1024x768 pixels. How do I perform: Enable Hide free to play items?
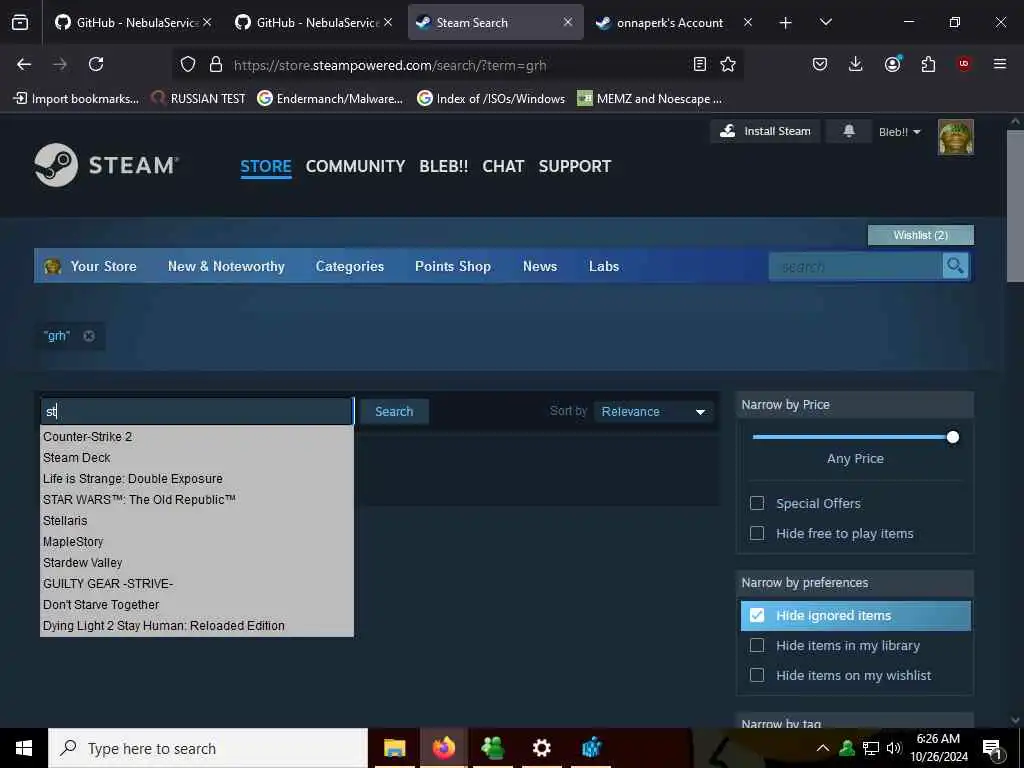coord(757,533)
